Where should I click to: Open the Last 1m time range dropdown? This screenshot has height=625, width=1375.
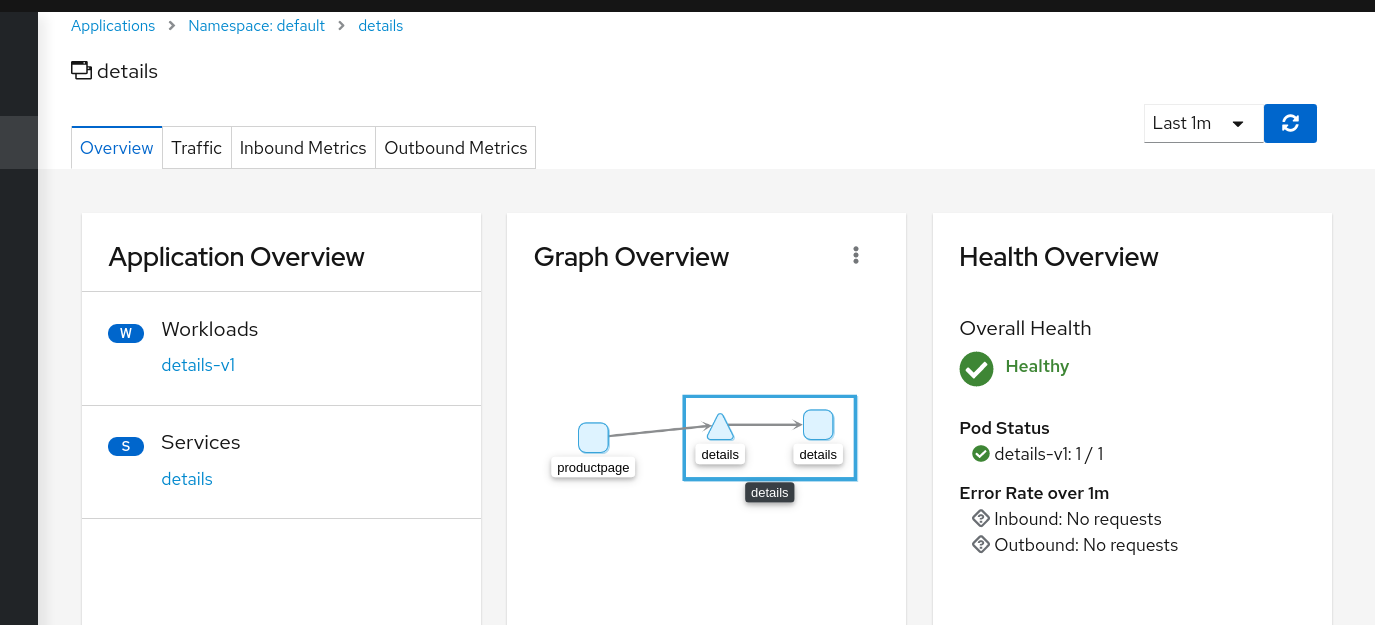click(x=1204, y=123)
